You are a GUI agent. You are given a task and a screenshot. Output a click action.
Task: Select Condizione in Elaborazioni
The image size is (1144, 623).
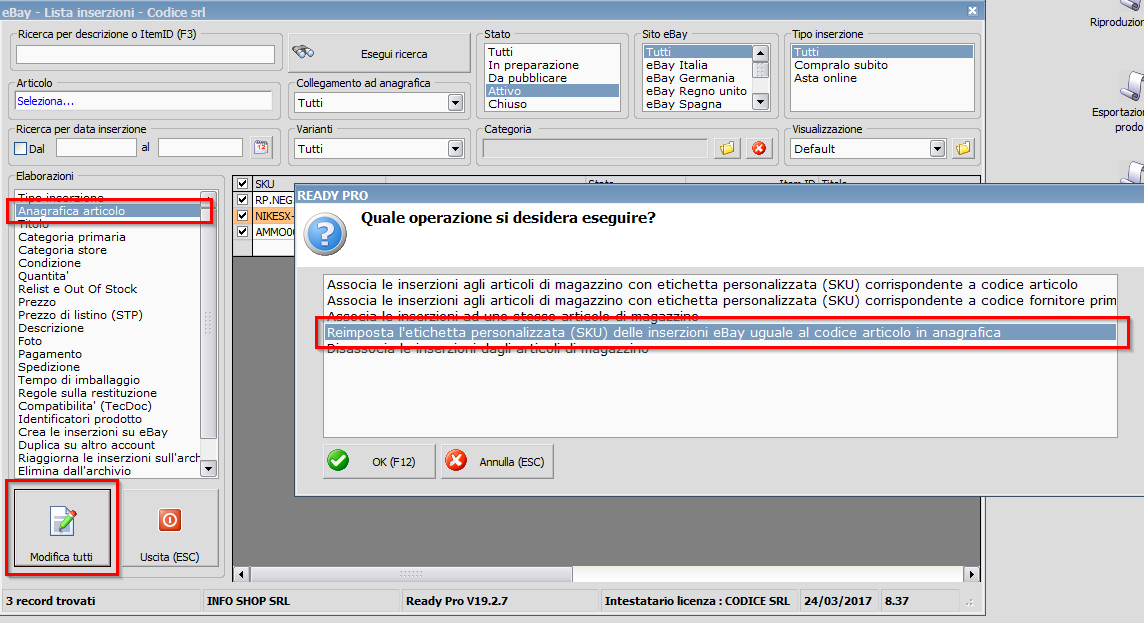pos(108,263)
